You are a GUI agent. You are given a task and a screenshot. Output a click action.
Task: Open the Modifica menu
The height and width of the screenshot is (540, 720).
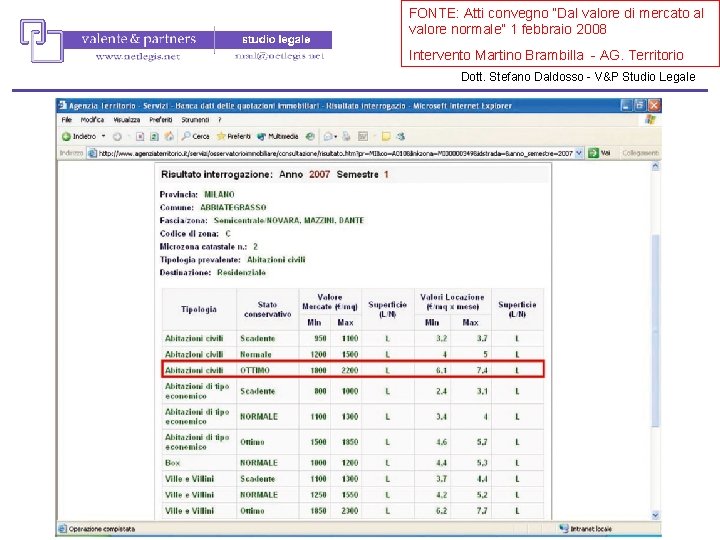tap(92, 120)
